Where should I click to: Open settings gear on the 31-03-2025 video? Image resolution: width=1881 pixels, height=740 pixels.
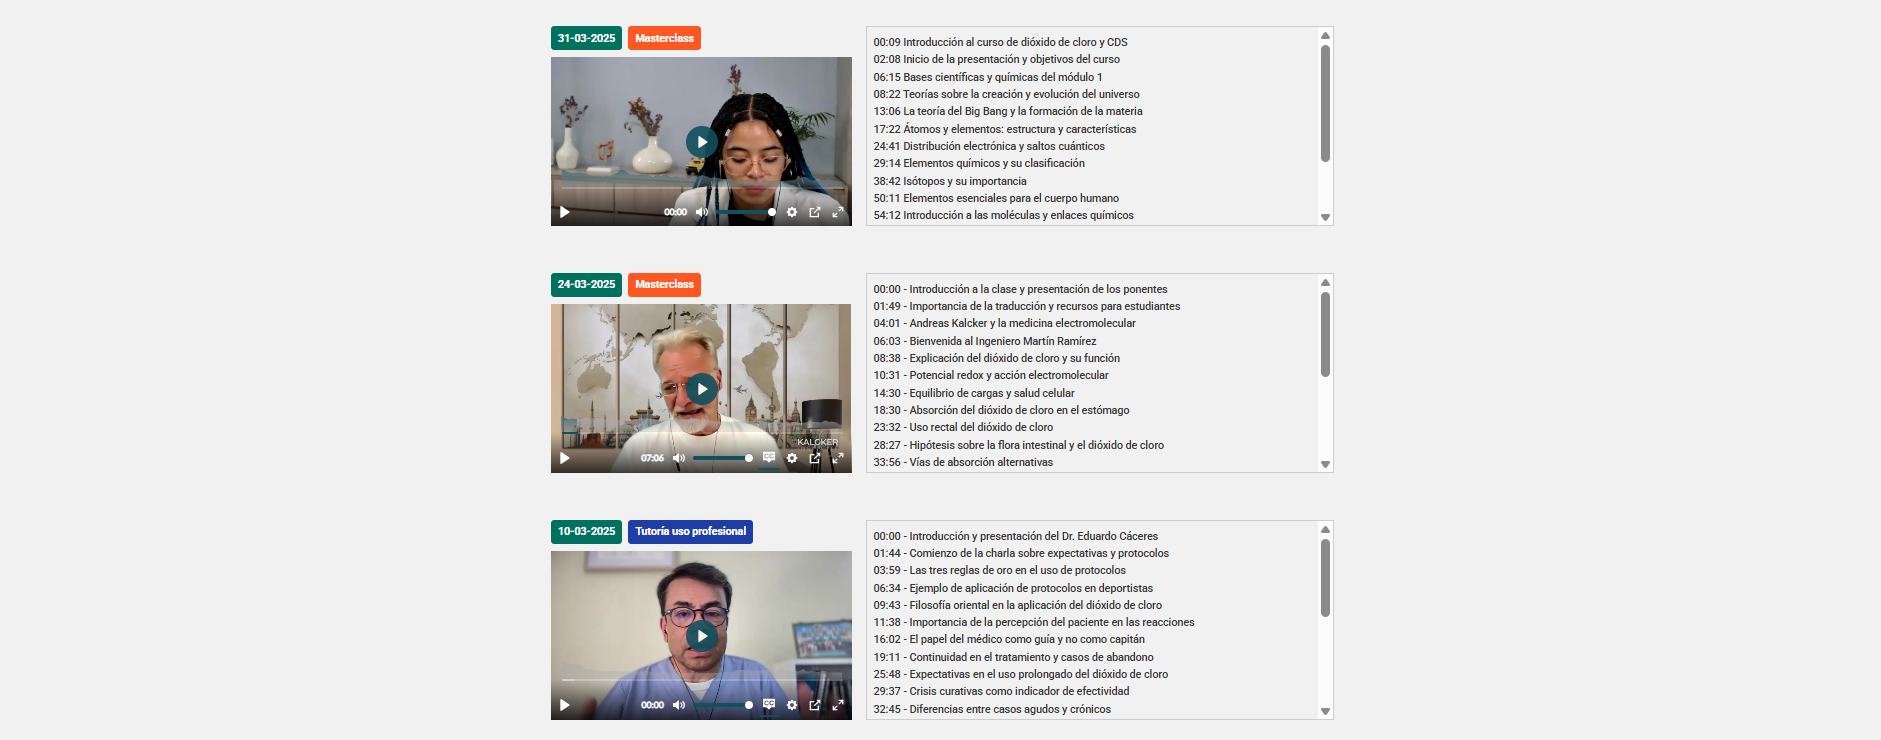792,212
